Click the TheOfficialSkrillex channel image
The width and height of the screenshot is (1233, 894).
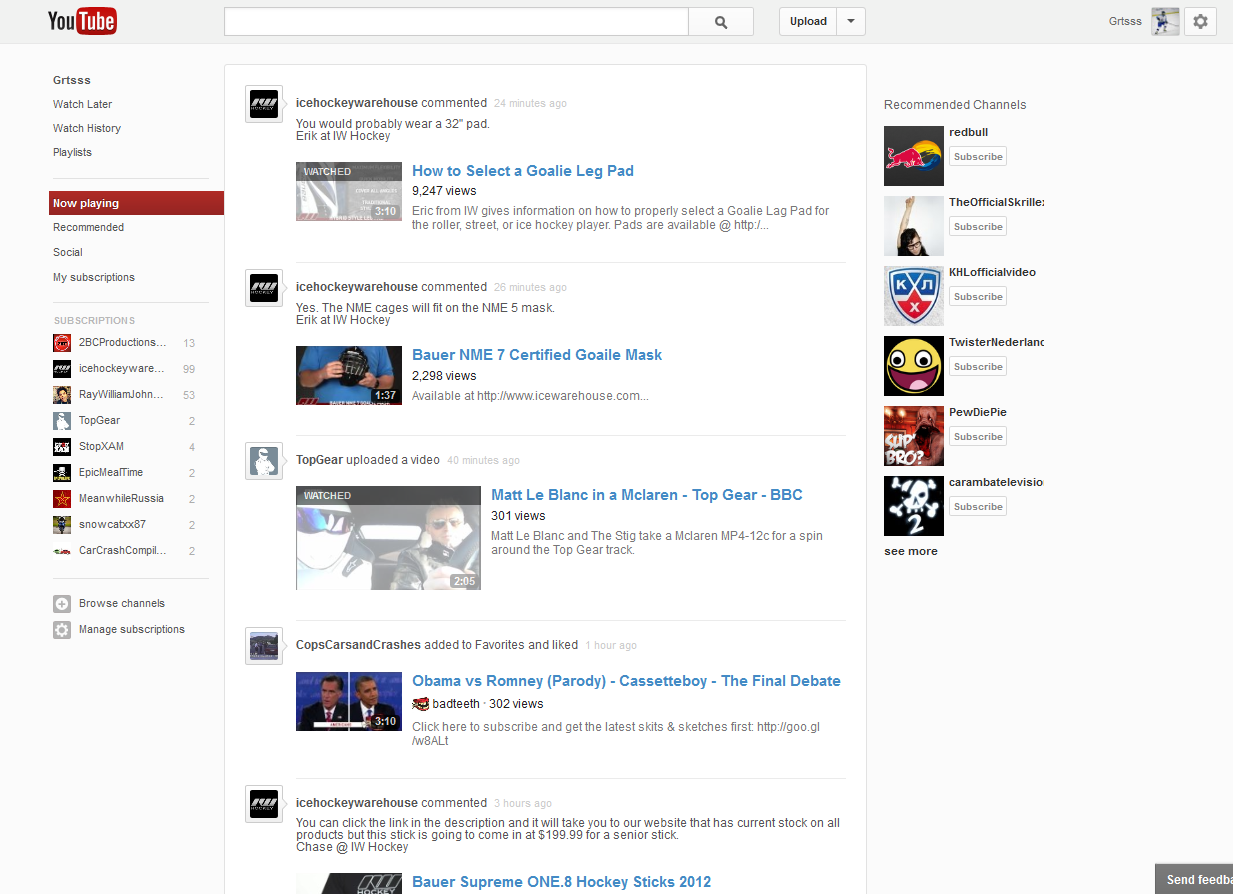pyautogui.click(x=914, y=226)
